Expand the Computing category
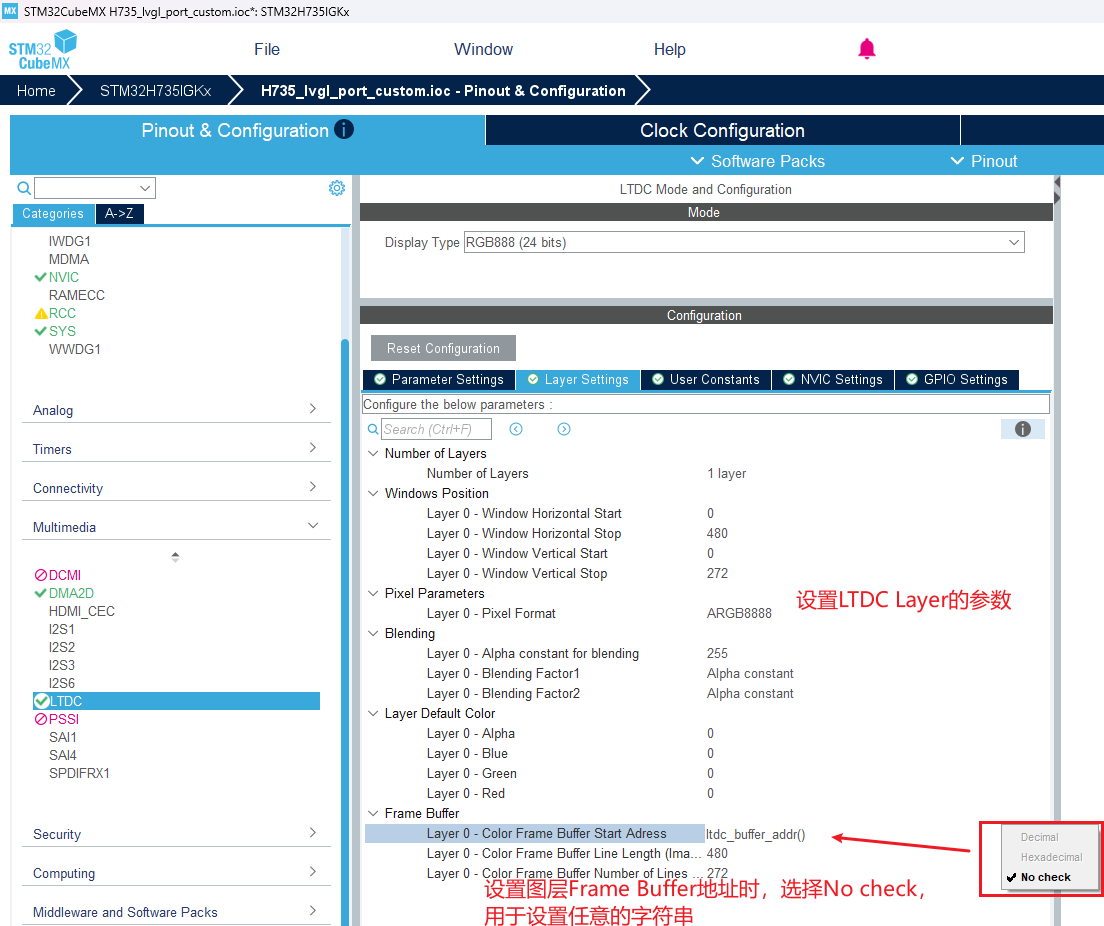 click(176, 872)
